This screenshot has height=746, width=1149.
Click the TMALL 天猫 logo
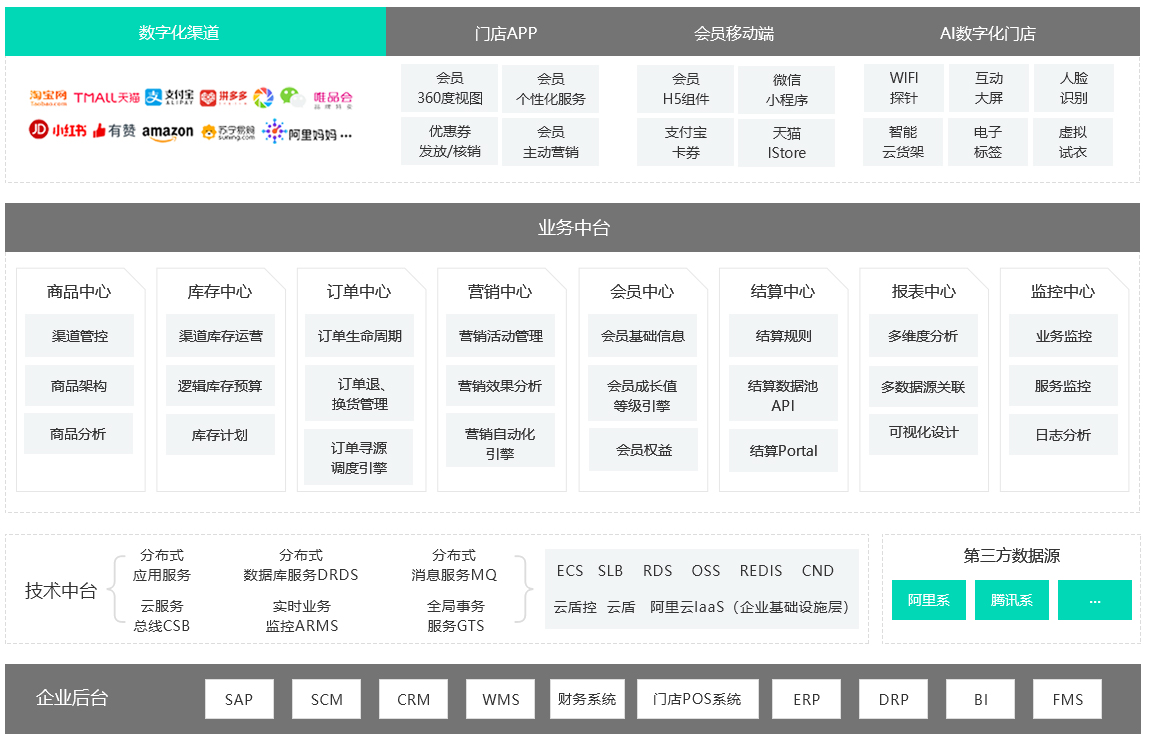106,97
